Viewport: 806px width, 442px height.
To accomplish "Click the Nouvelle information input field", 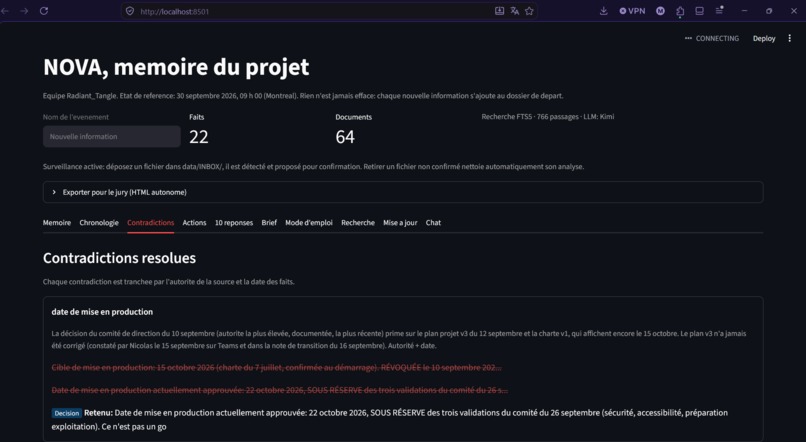I will tap(112, 137).
